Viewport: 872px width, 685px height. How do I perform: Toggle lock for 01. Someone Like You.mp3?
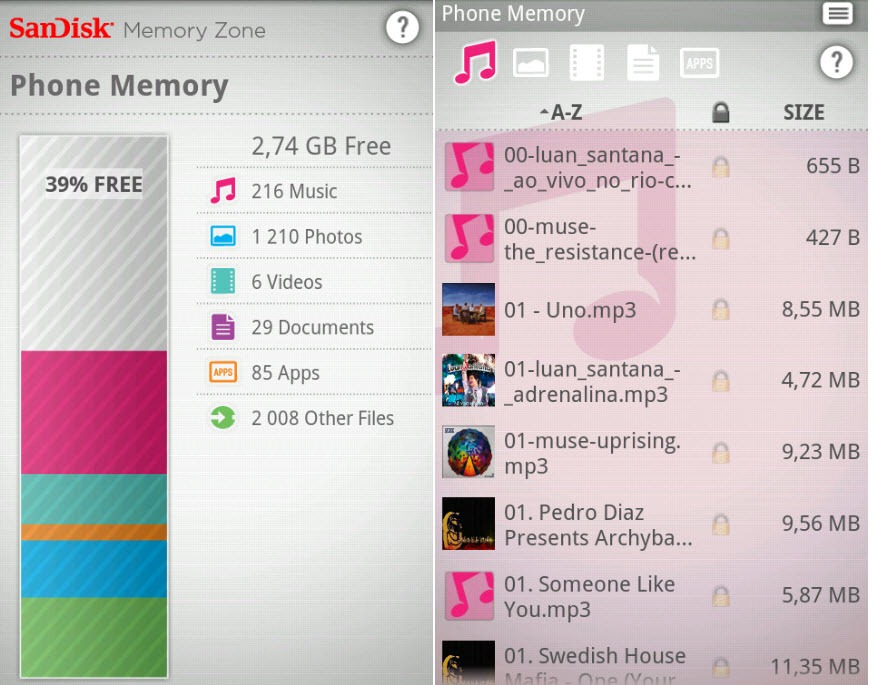[x=720, y=597]
